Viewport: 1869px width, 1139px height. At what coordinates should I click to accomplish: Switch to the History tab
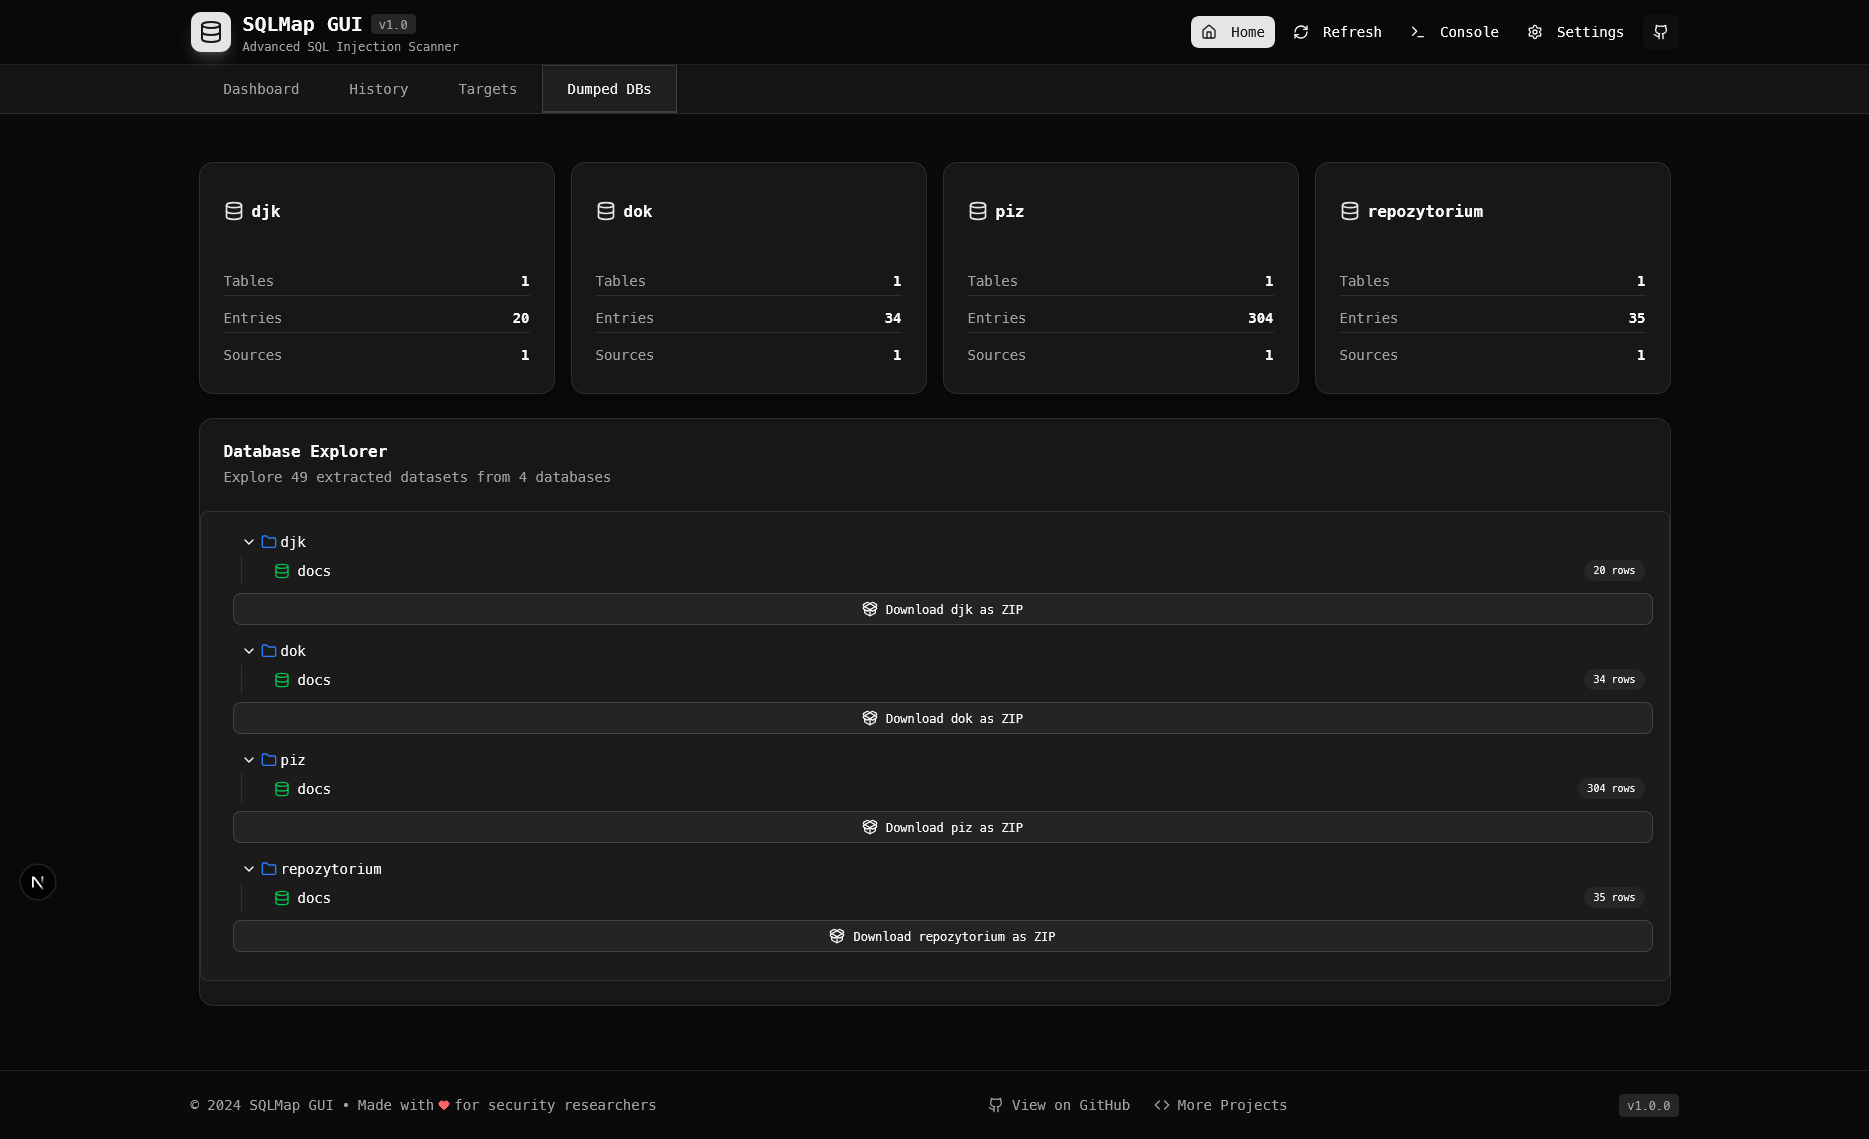[378, 89]
